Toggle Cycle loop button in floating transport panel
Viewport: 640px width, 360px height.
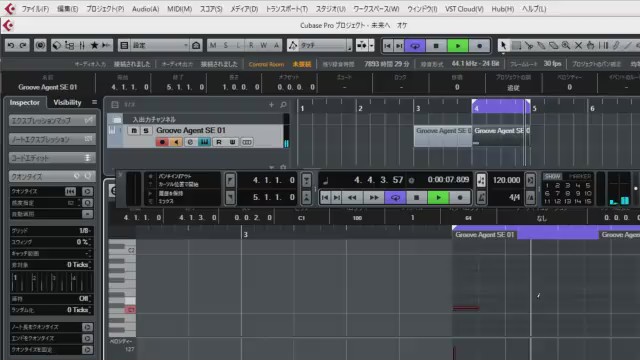coord(395,198)
